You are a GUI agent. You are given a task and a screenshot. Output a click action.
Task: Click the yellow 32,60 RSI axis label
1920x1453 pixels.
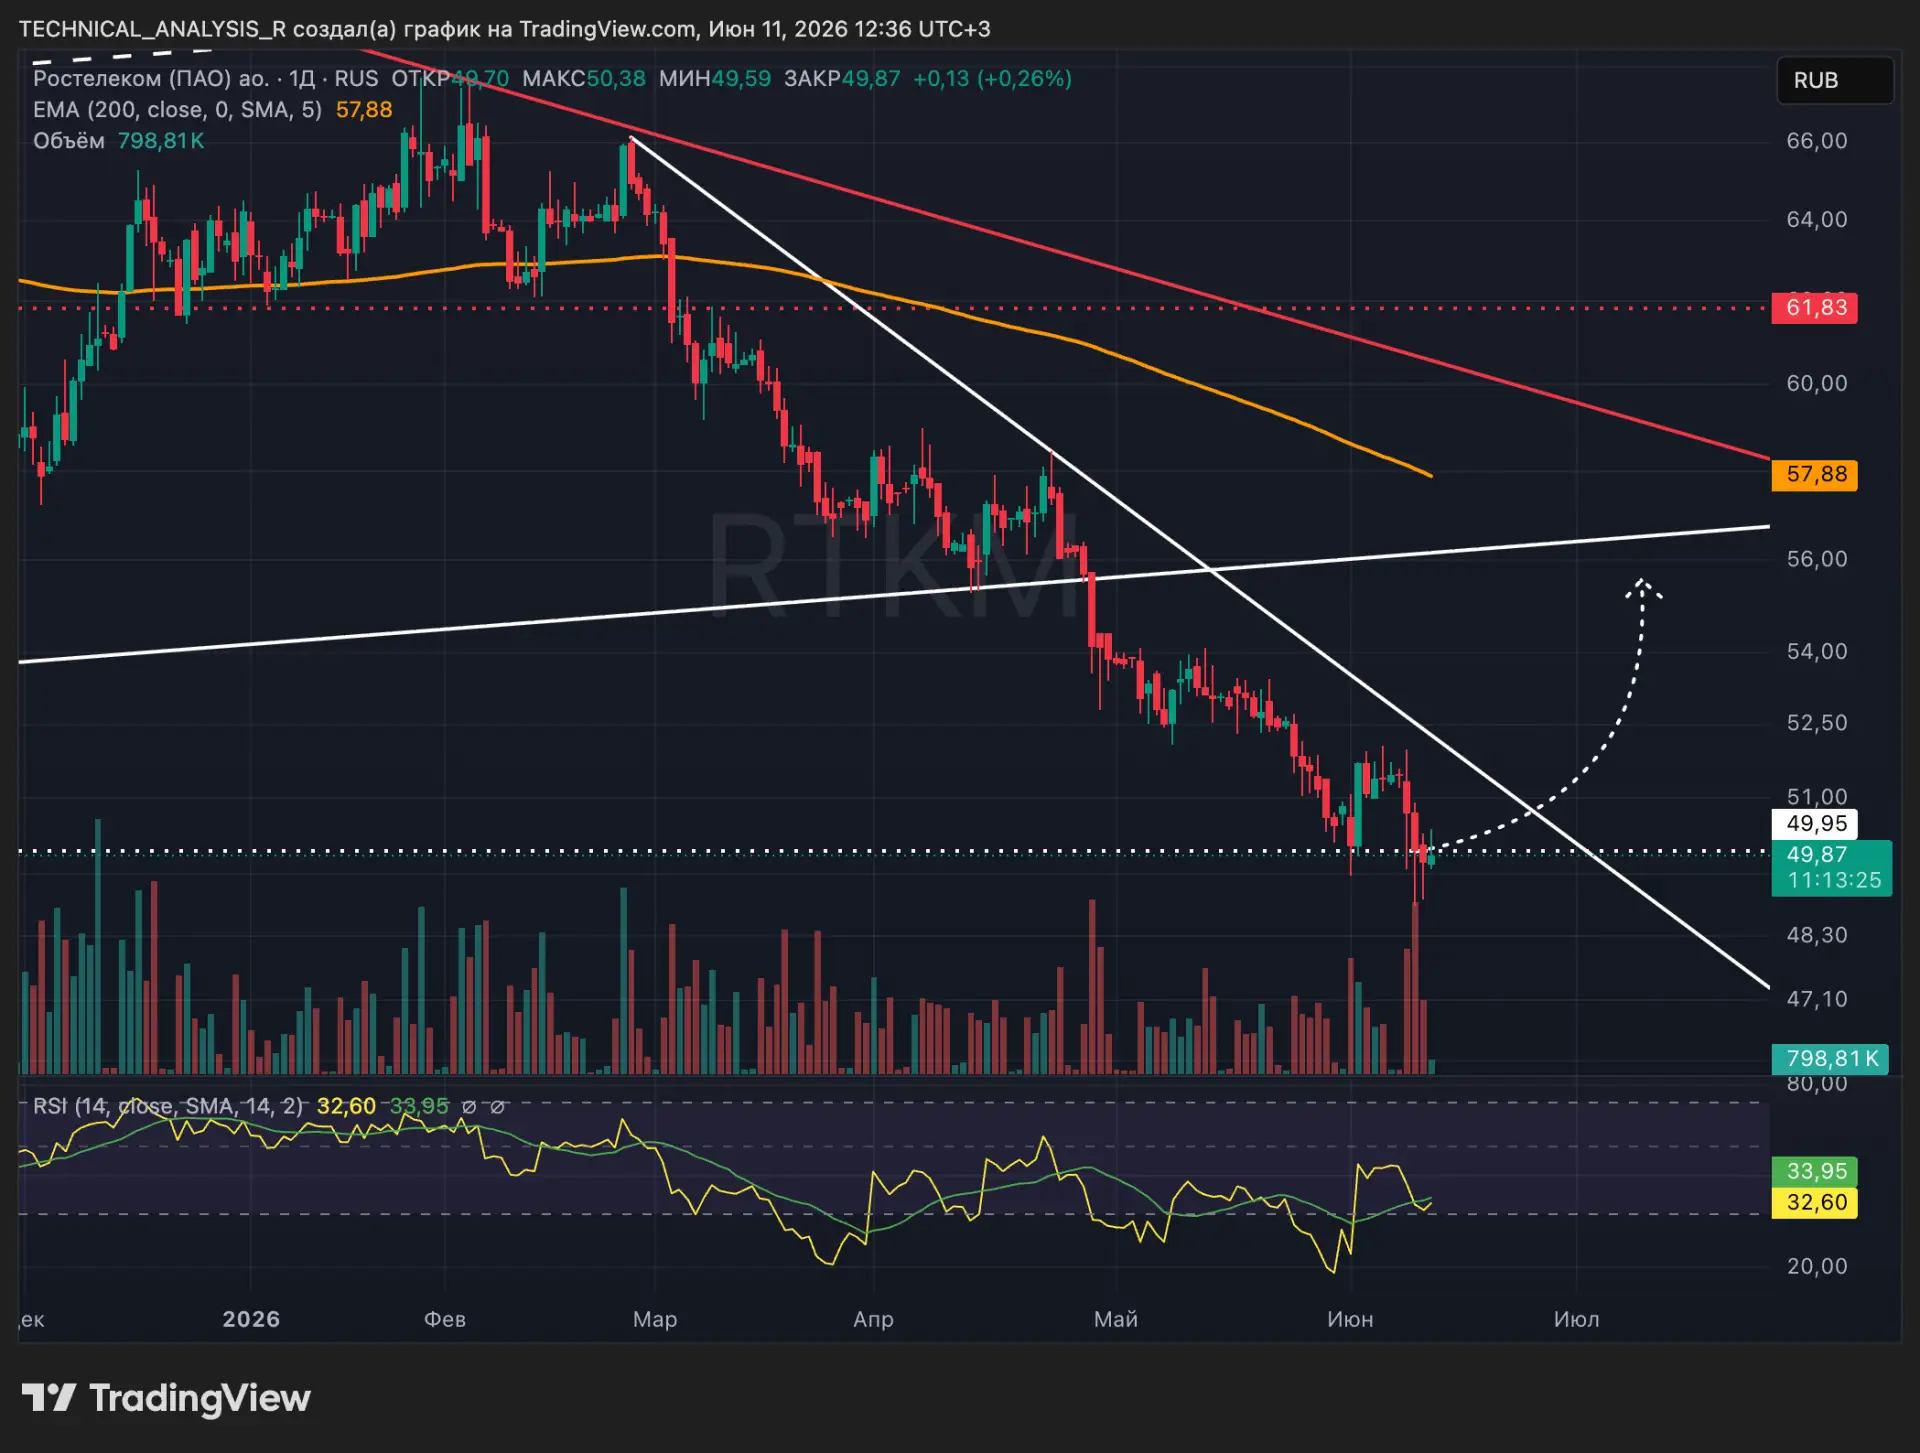tap(1815, 1202)
